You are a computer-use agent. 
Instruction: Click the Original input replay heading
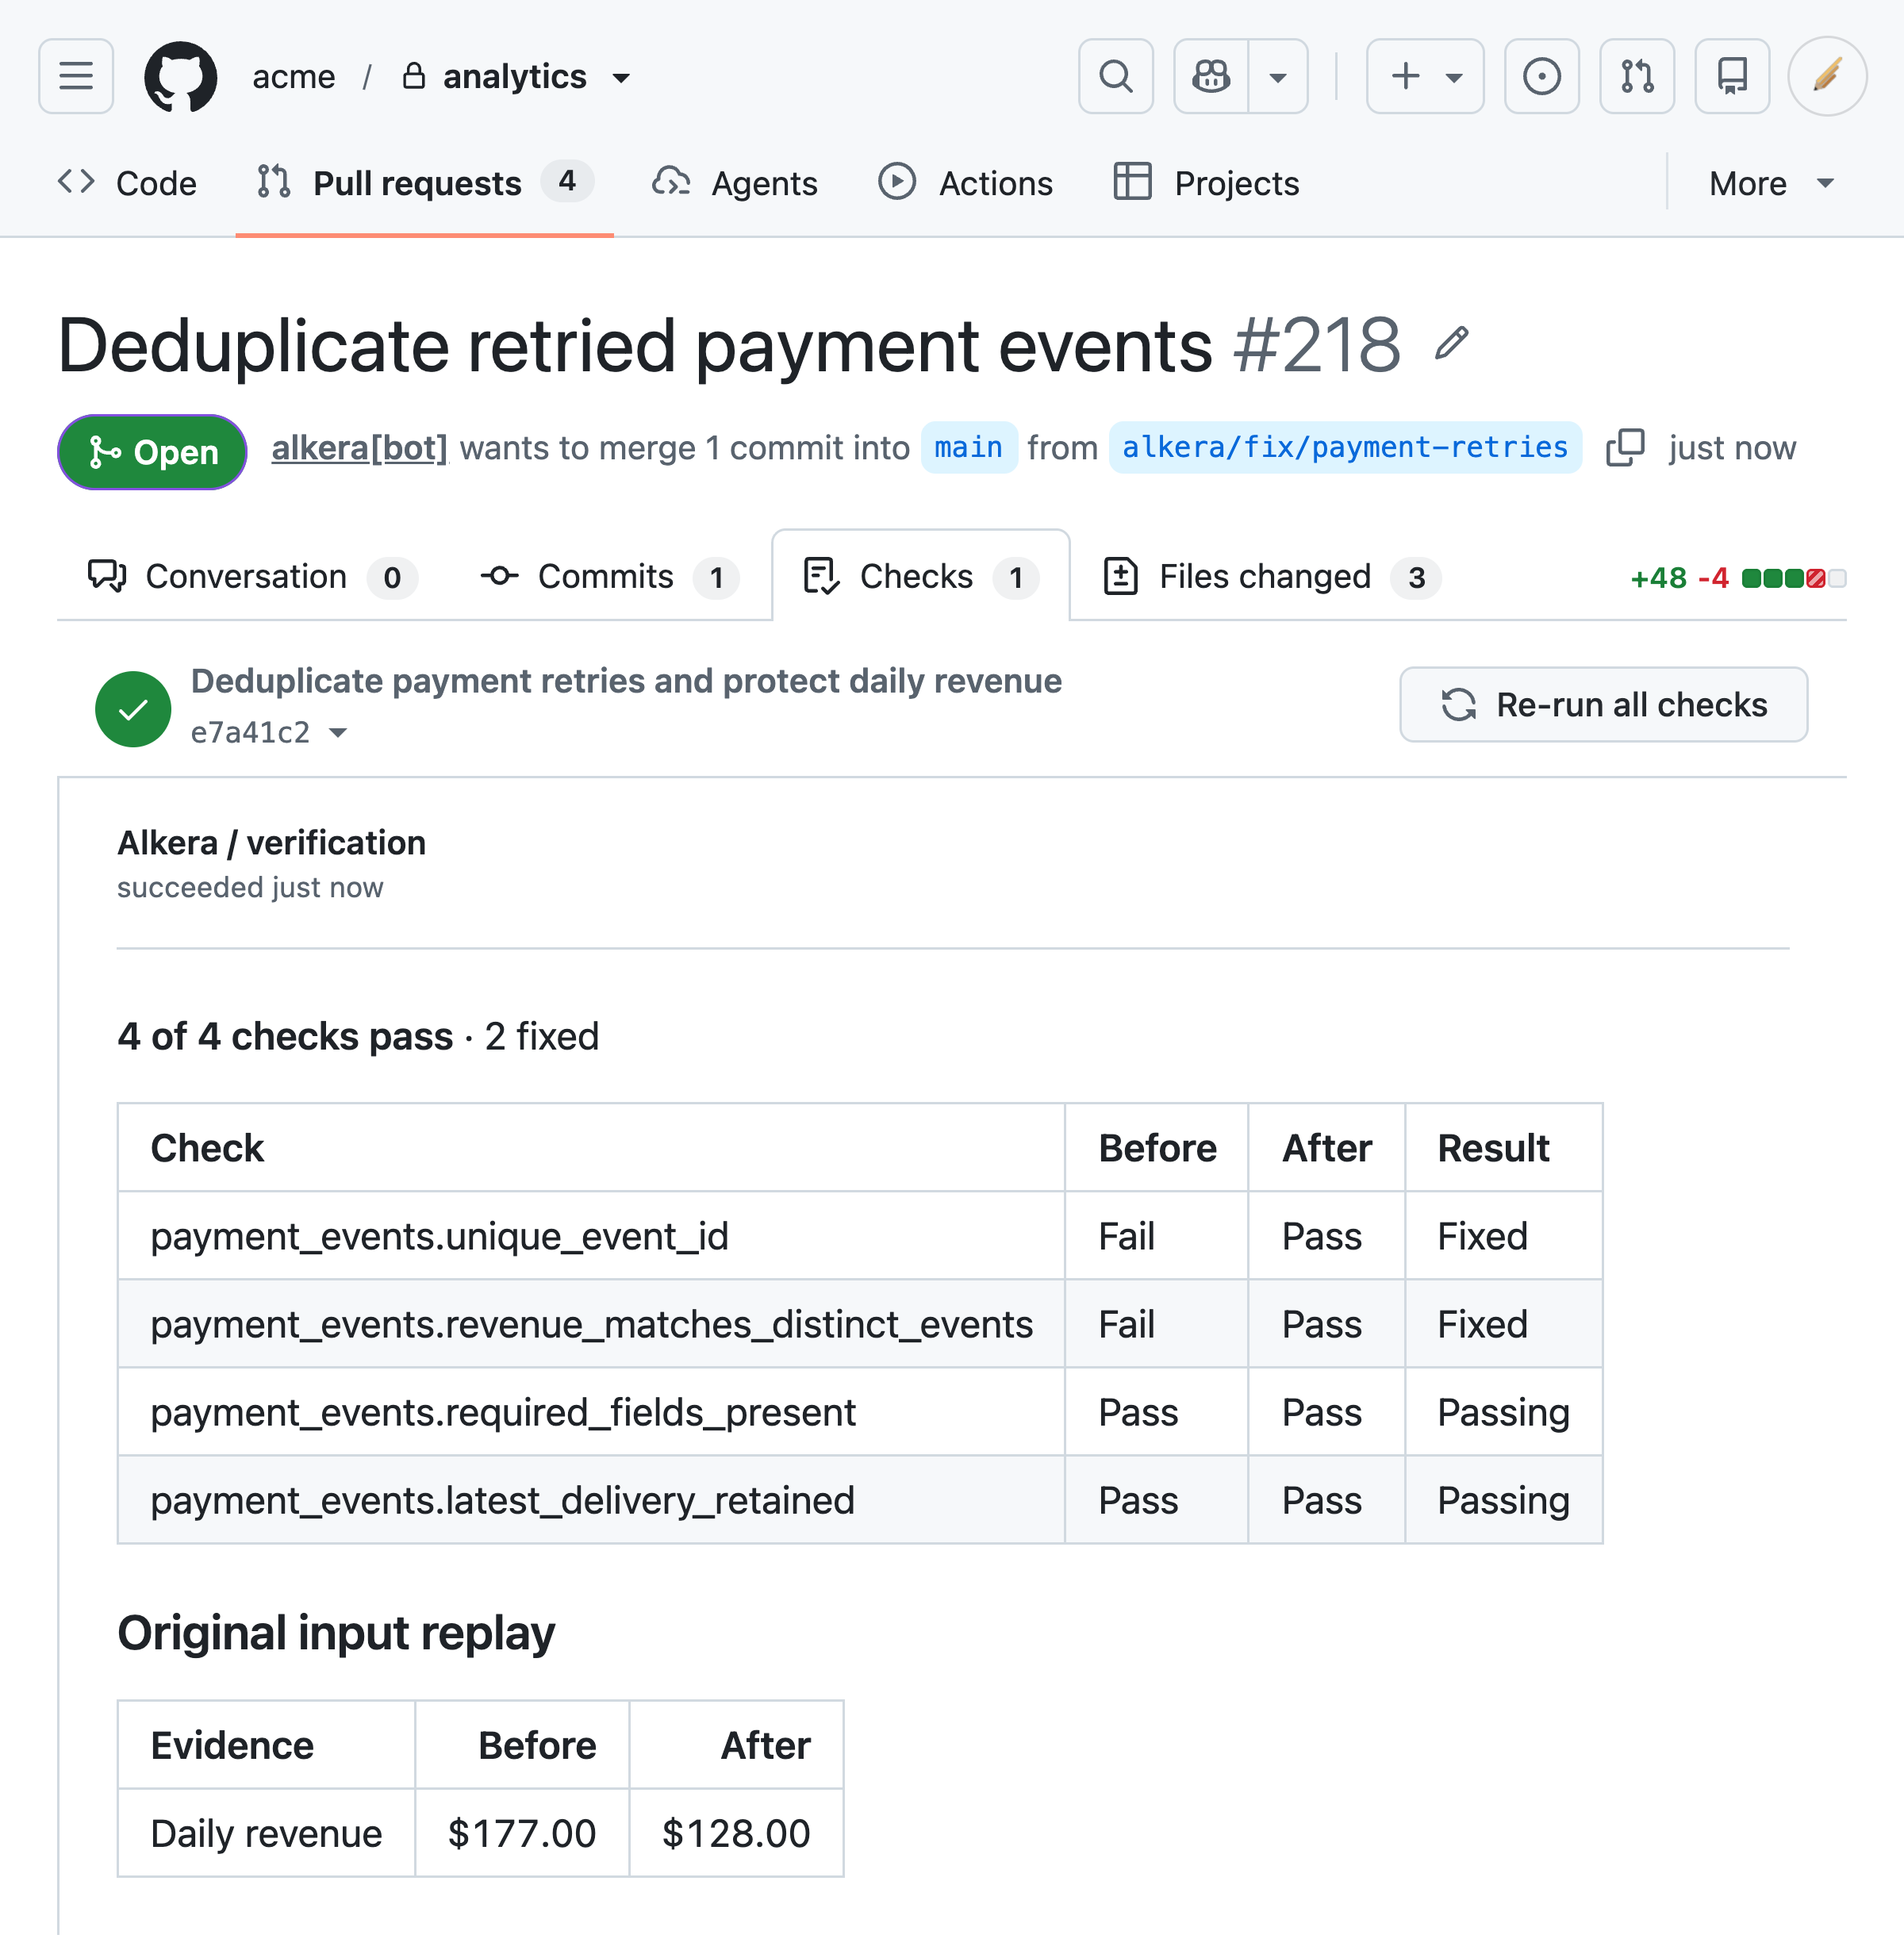coord(336,1633)
